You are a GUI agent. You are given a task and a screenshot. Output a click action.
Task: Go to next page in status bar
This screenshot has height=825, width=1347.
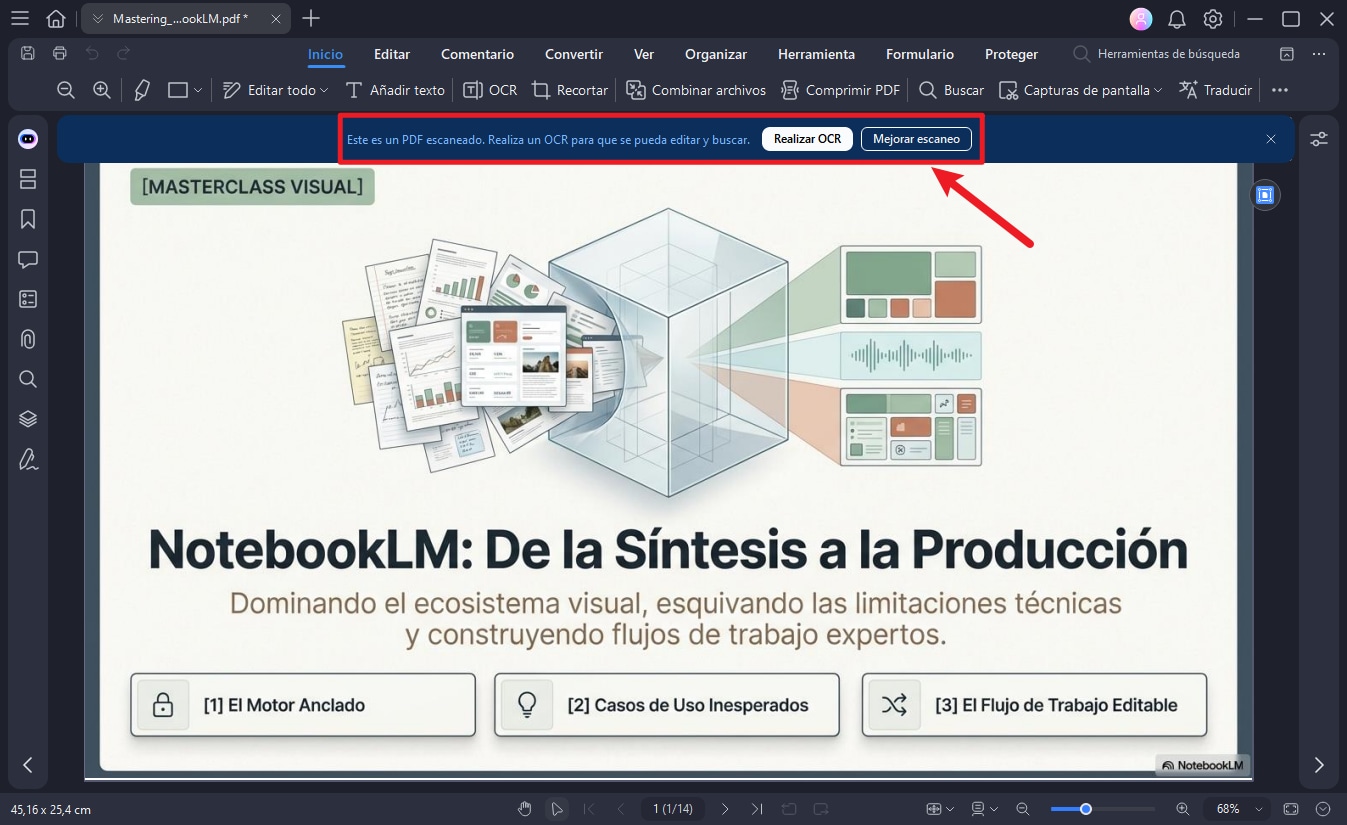[725, 808]
